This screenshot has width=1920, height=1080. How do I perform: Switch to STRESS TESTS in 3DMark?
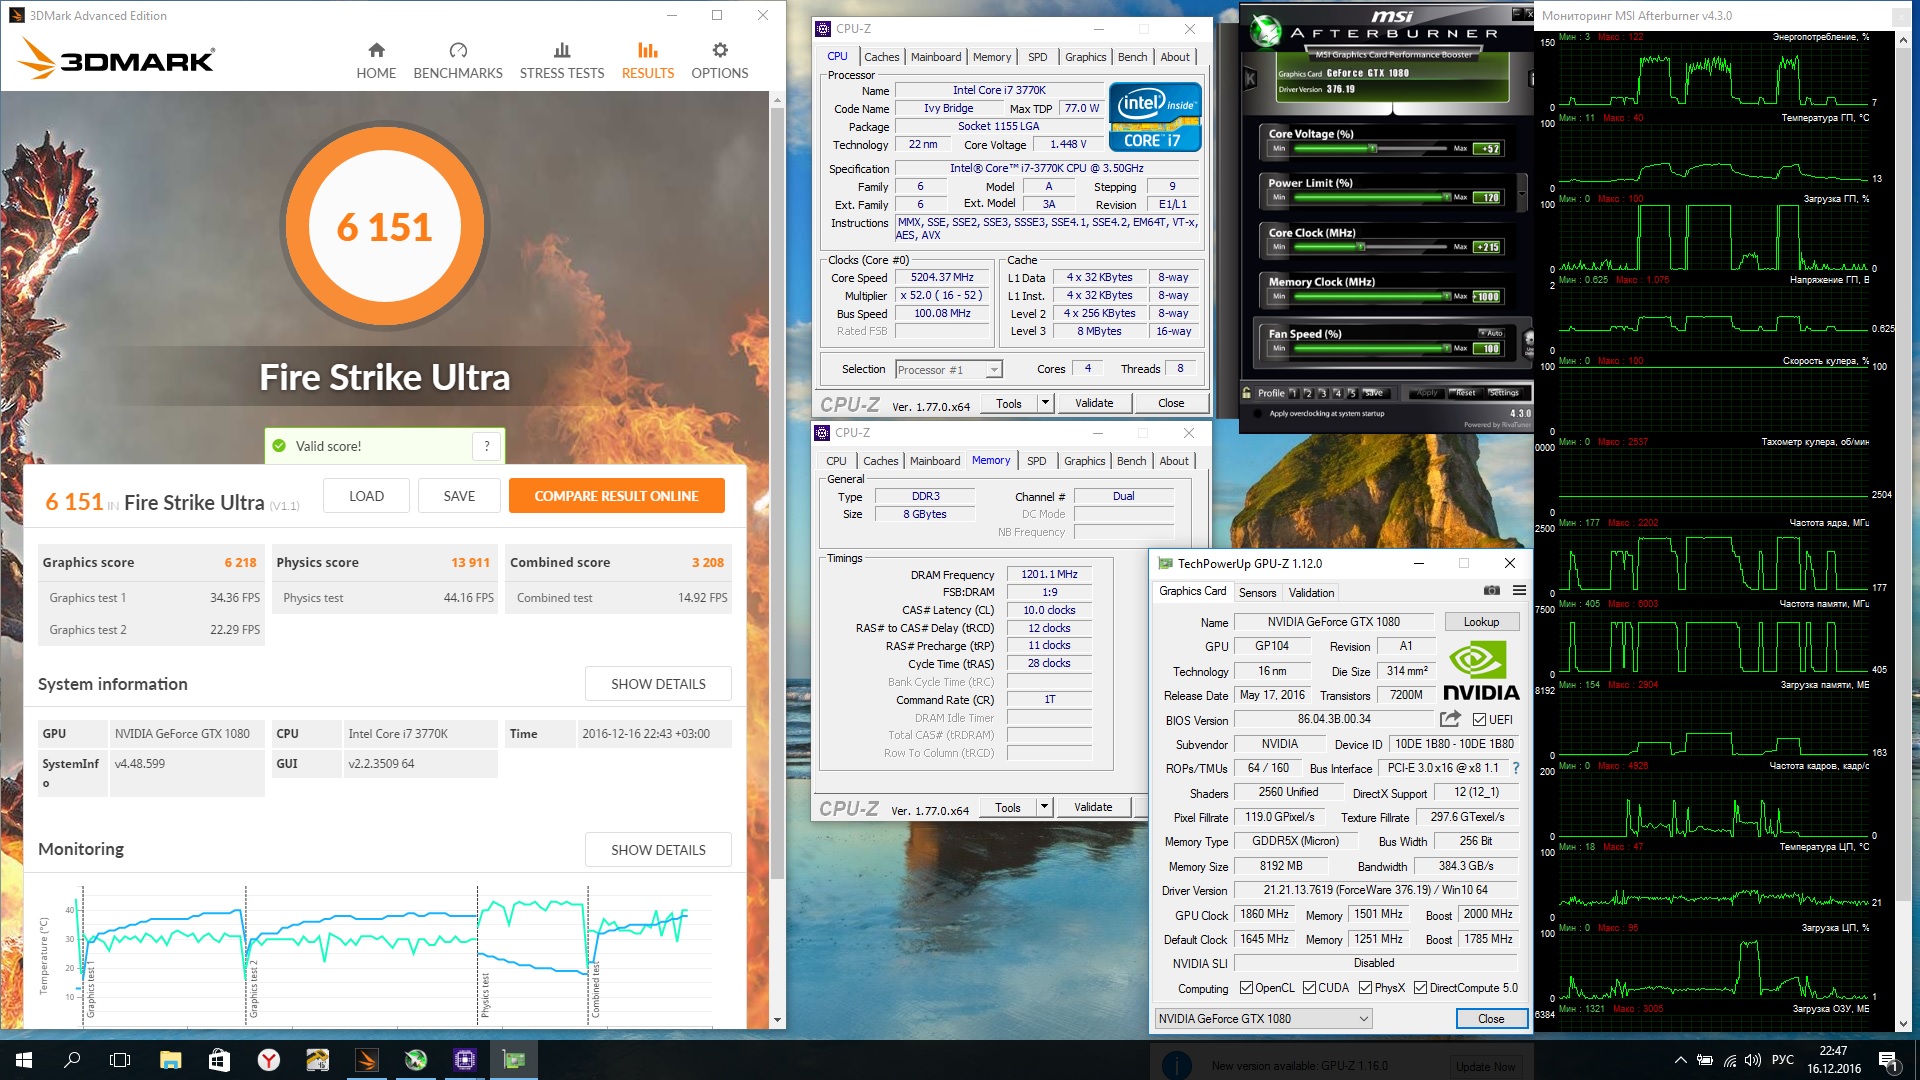click(x=562, y=61)
